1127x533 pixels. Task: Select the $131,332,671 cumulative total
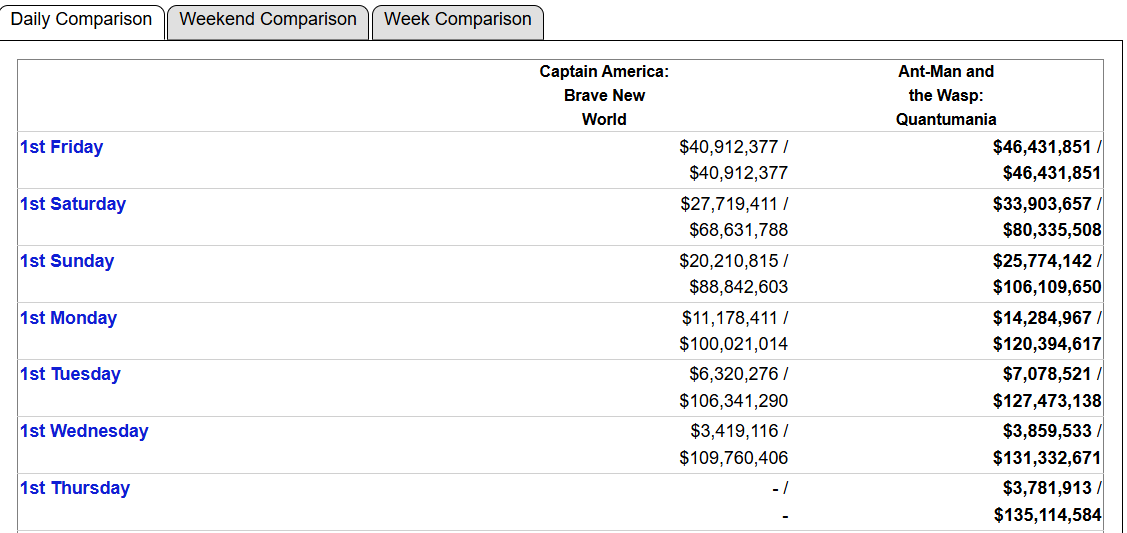coord(1047,457)
